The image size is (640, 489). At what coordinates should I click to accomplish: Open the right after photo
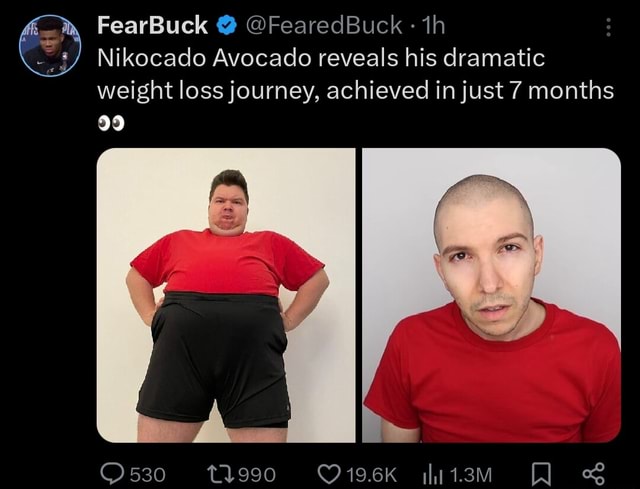point(491,295)
